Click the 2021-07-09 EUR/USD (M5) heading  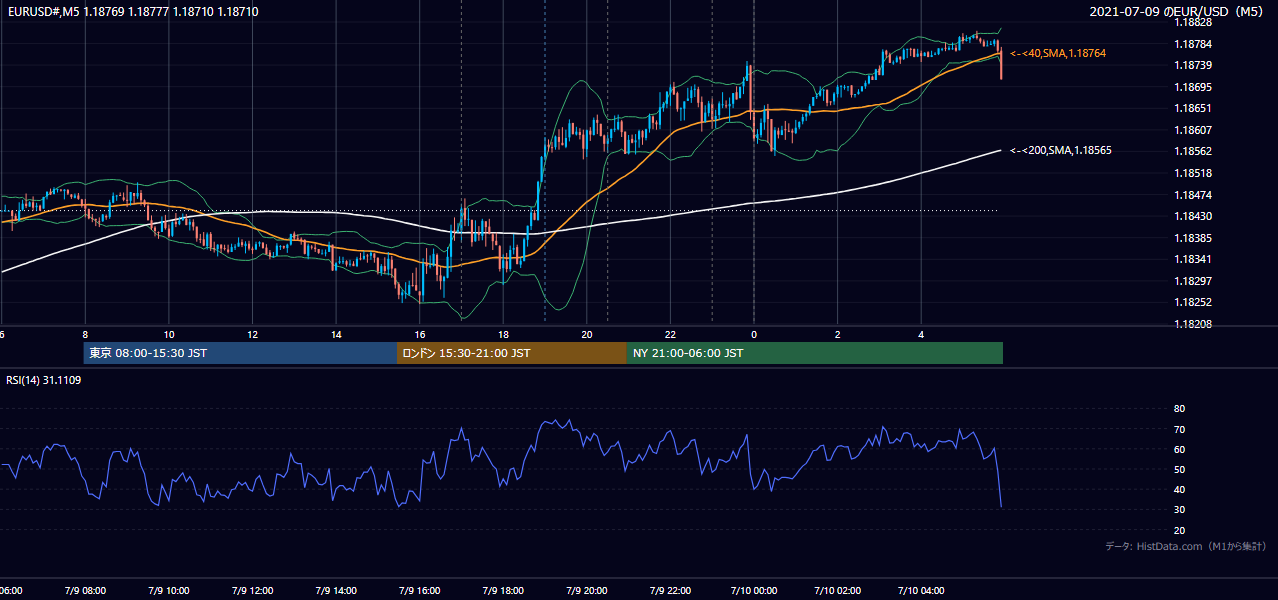[1178, 12]
